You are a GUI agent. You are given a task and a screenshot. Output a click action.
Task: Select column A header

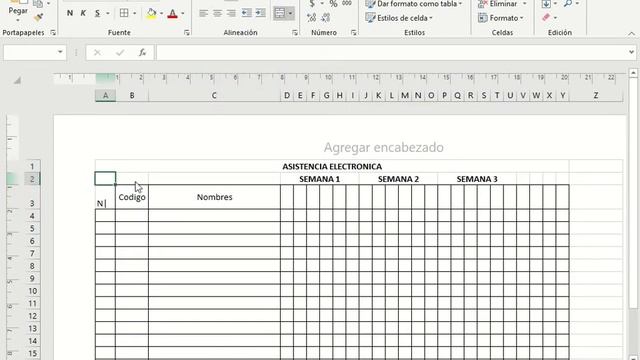[x=105, y=96]
